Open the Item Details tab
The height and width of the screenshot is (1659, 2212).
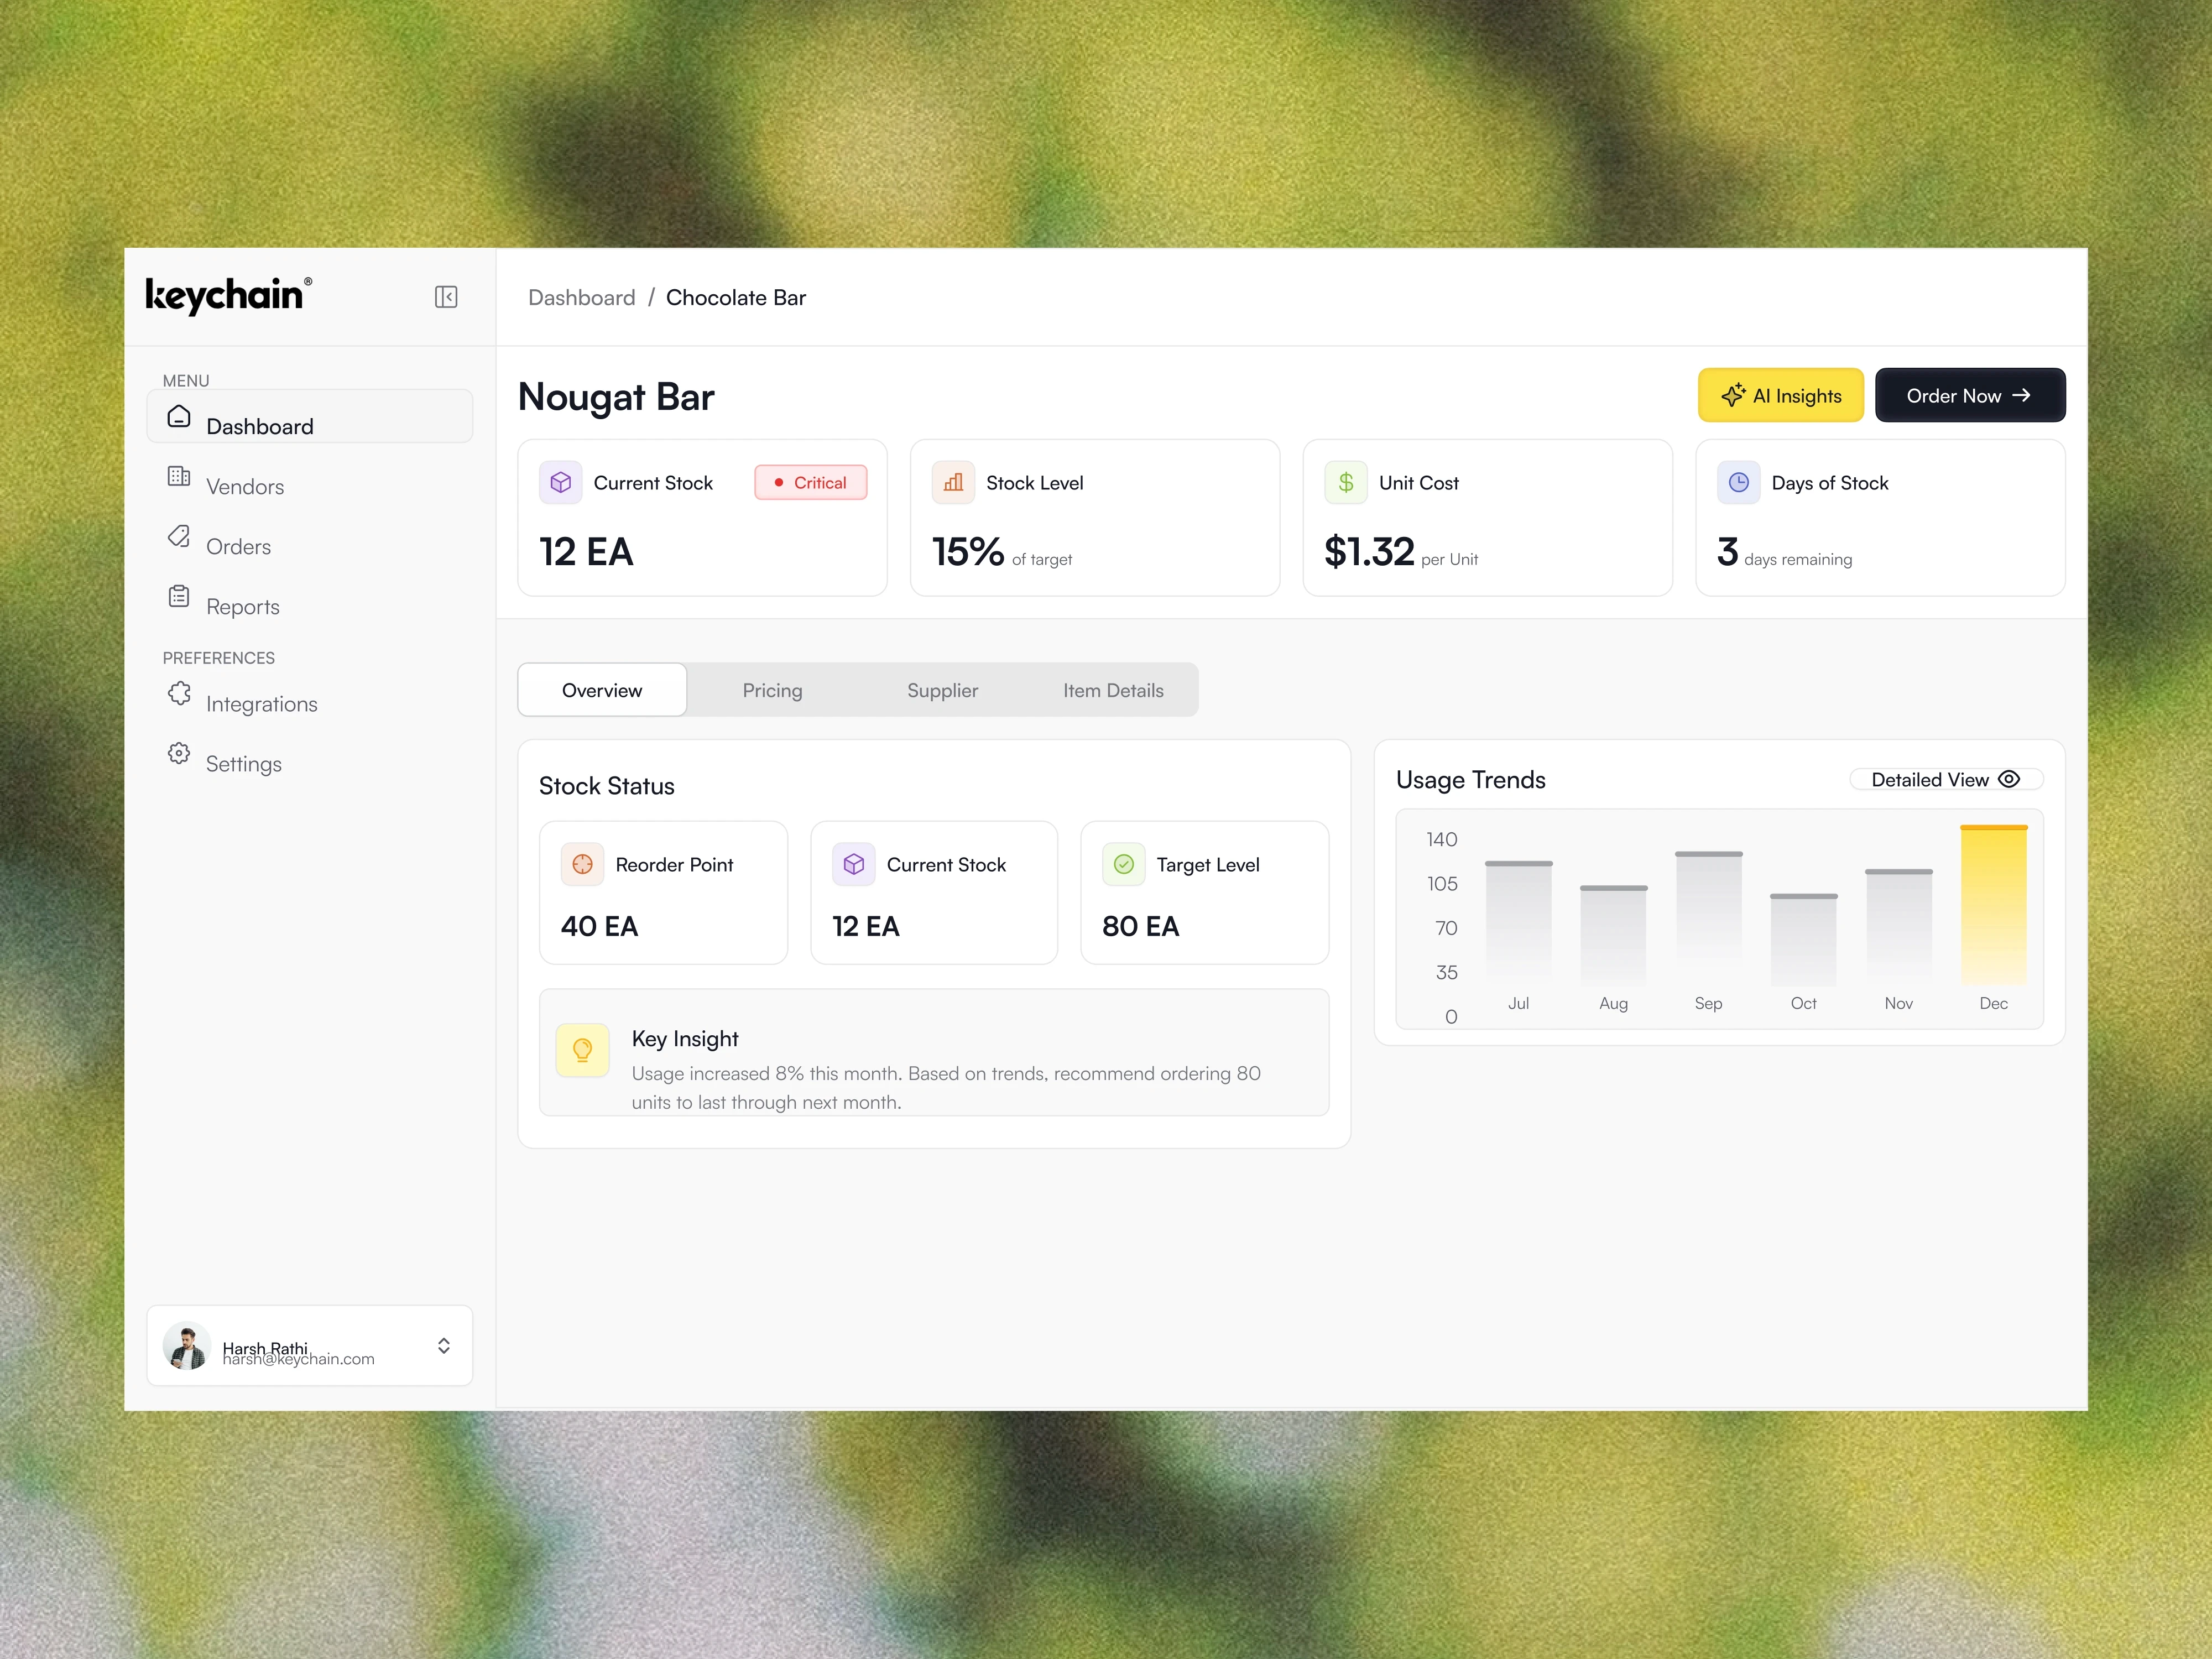[x=1113, y=690]
